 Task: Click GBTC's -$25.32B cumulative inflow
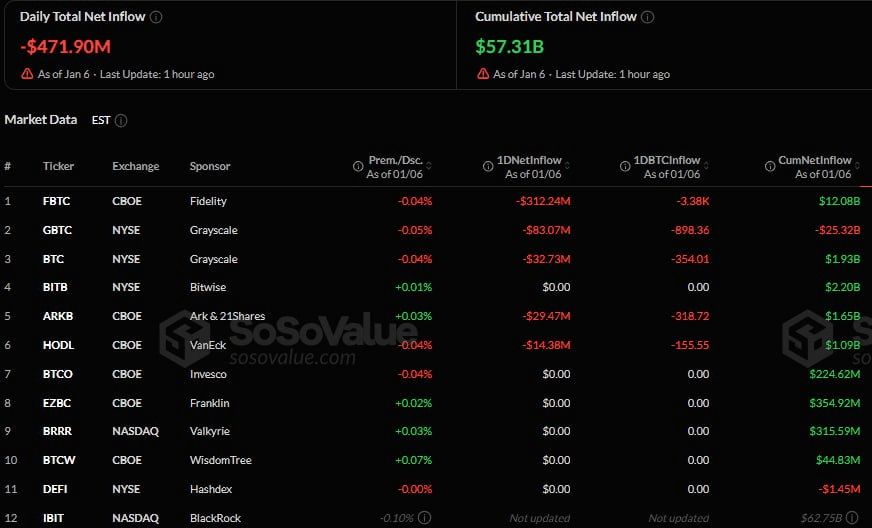click(x=838, y=230)
